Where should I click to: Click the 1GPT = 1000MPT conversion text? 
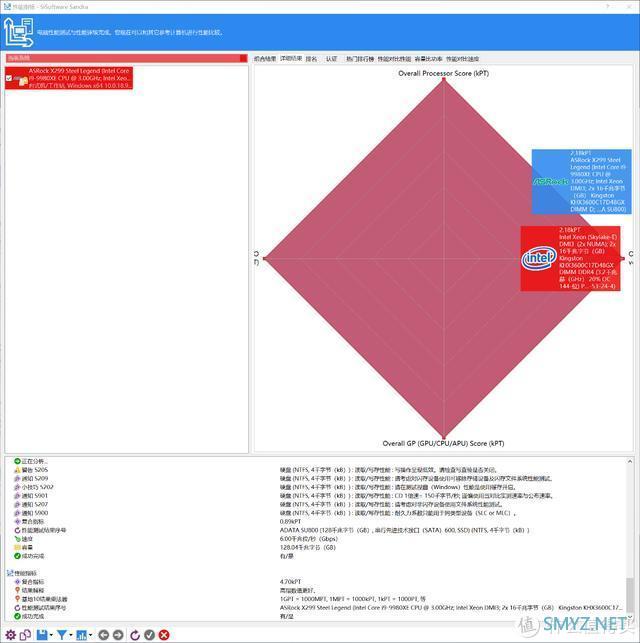(353, 599)
